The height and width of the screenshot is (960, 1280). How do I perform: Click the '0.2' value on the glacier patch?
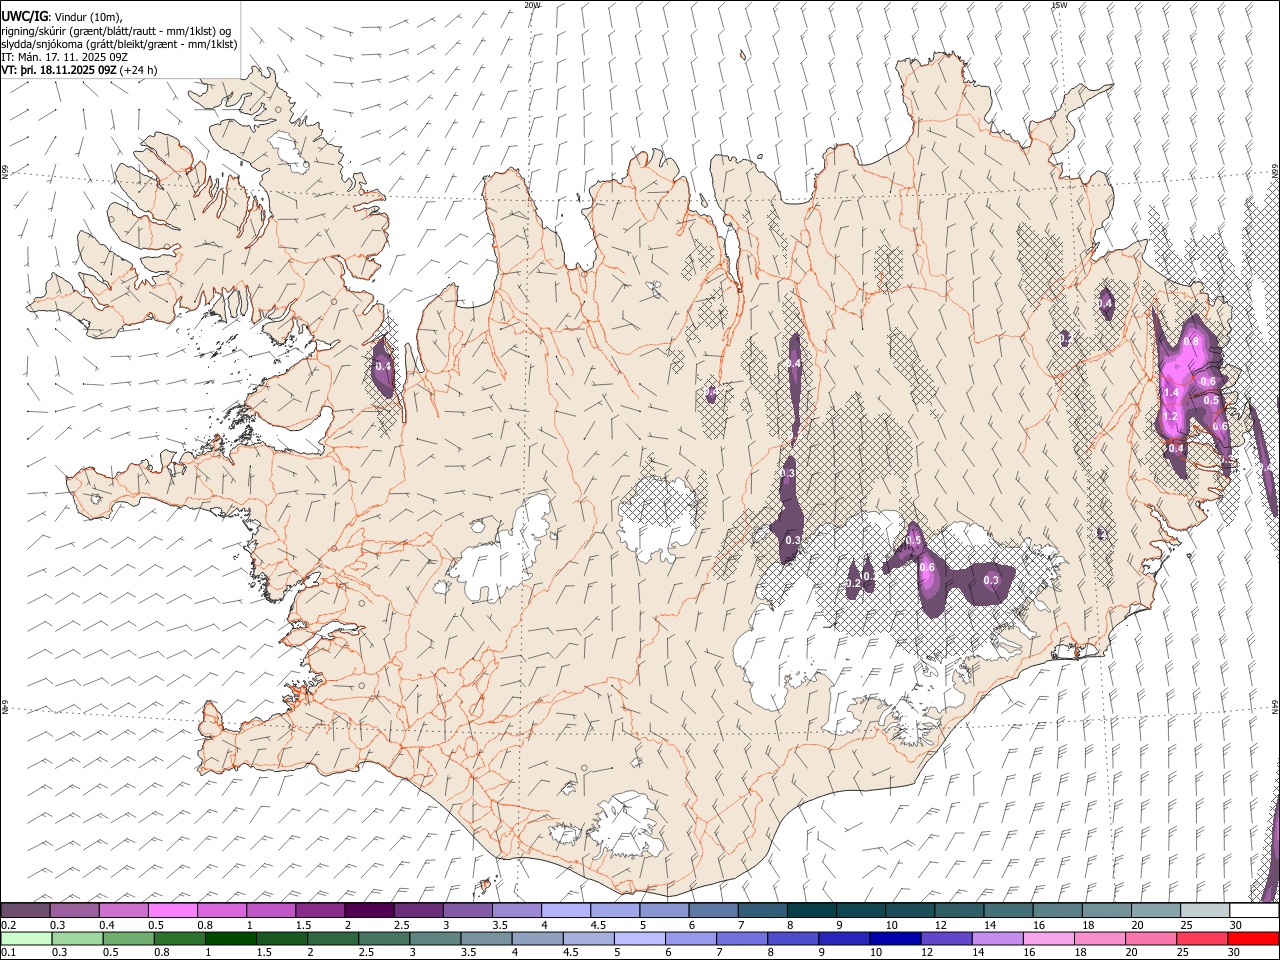[853, 583]
